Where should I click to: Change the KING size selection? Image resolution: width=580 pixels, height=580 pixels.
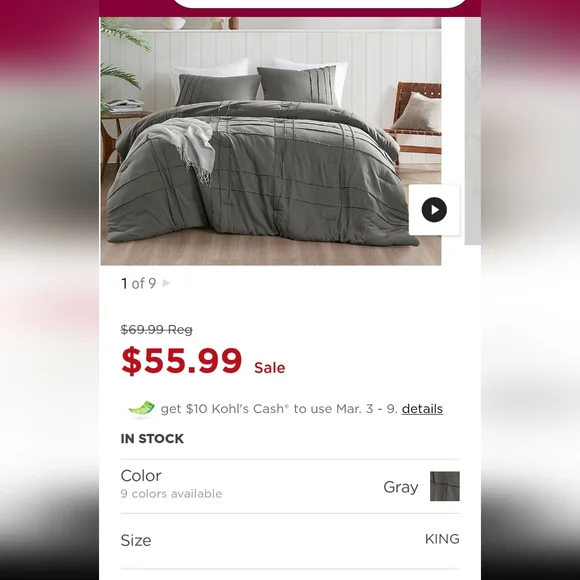point(442,539)
